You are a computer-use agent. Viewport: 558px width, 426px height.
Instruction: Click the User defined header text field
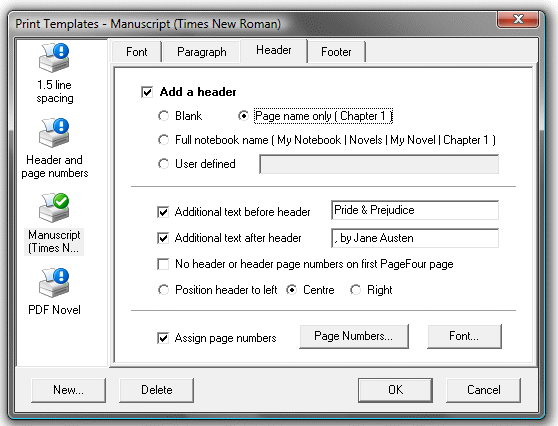[x=379, y=164]
